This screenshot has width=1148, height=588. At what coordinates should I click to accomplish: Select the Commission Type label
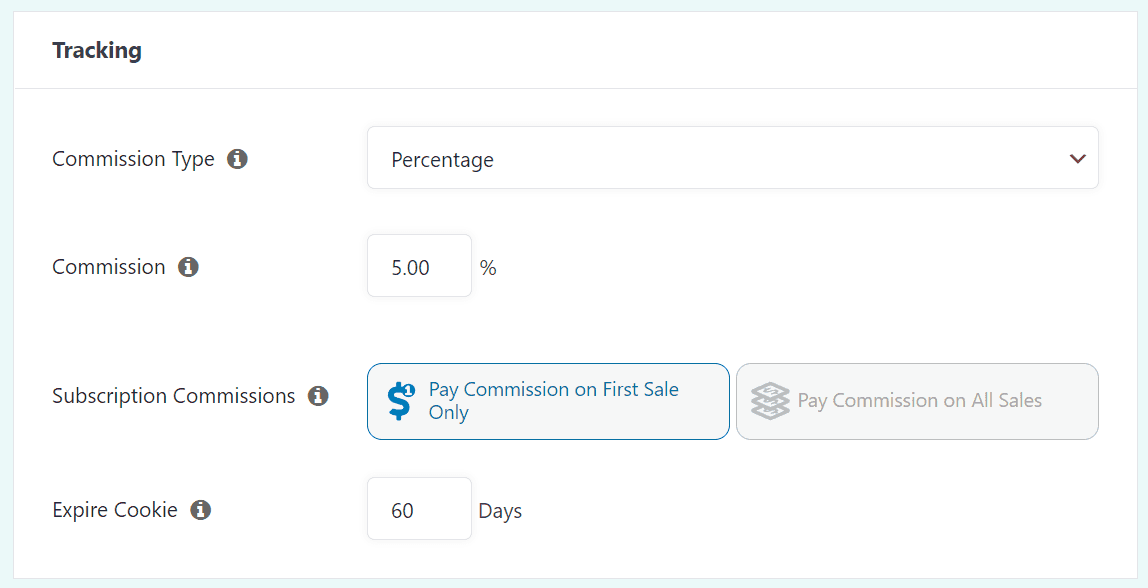(133, 158)
